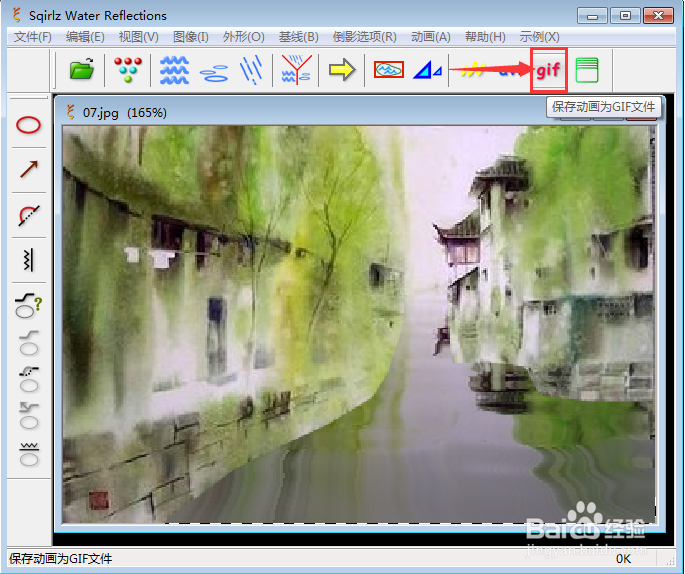Close the Sqirlz Water Reflections window
The width and height of the screenshot is (685, 574).
658,16
